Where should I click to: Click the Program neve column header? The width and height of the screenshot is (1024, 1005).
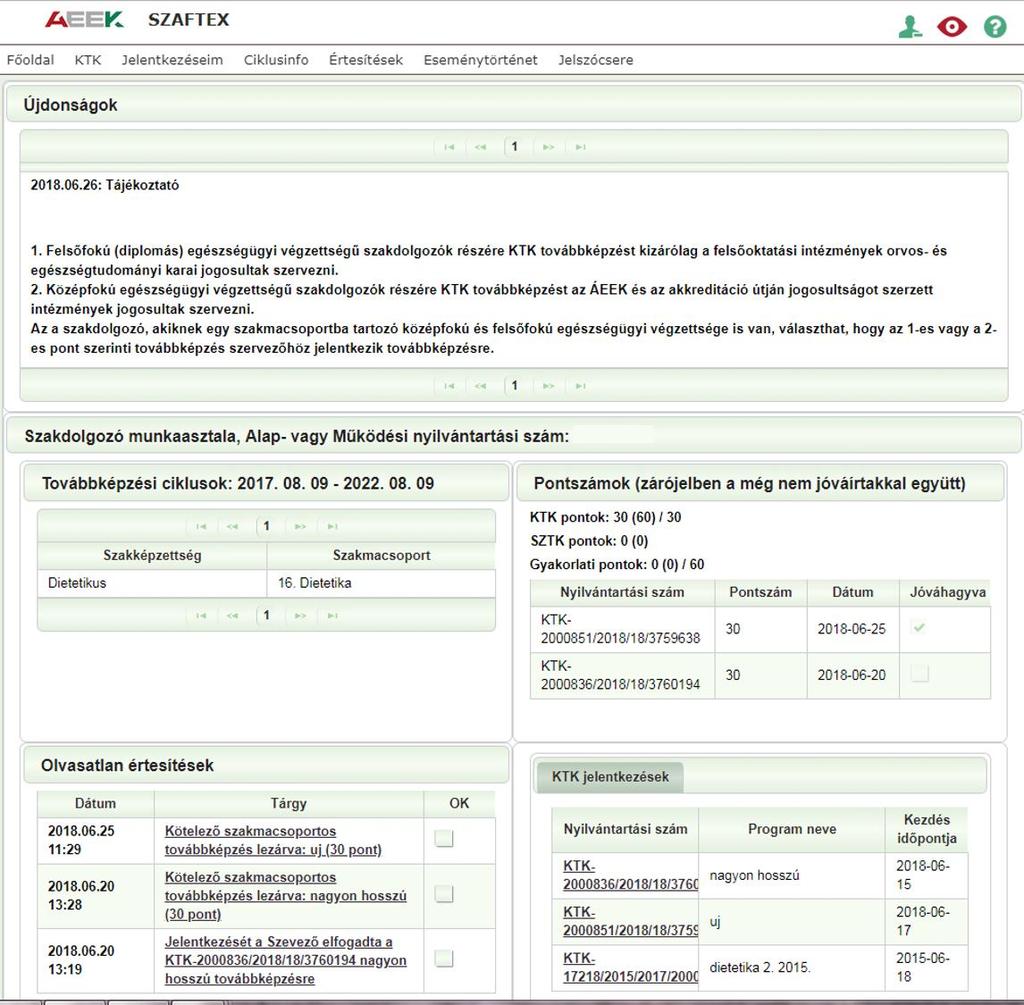click(792, 829)
